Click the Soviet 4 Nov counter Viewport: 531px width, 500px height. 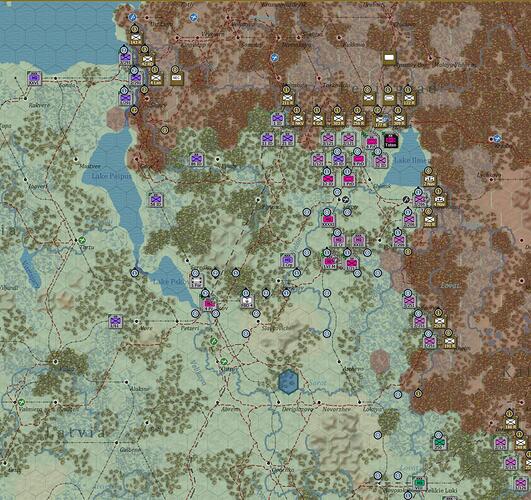point(439,200)
